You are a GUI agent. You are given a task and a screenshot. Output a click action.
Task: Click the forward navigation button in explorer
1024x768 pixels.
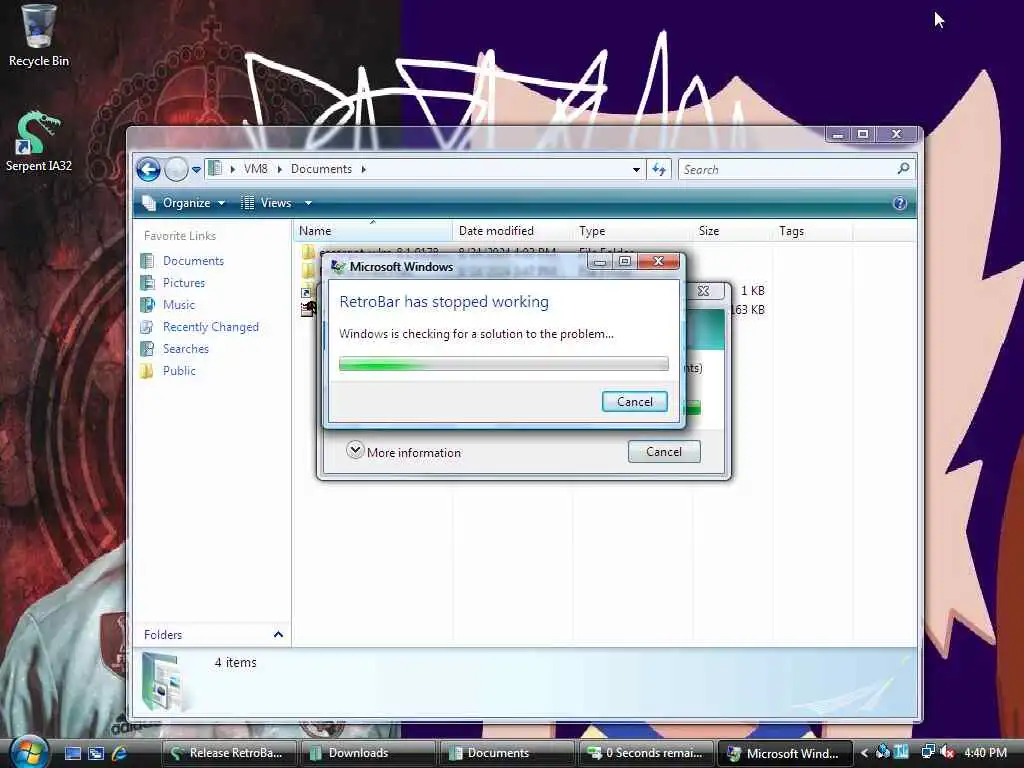point(176,170)
